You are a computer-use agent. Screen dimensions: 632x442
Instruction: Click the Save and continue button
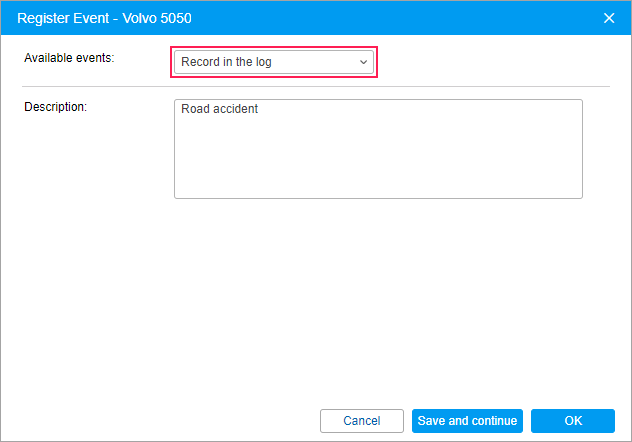[467, 421]
